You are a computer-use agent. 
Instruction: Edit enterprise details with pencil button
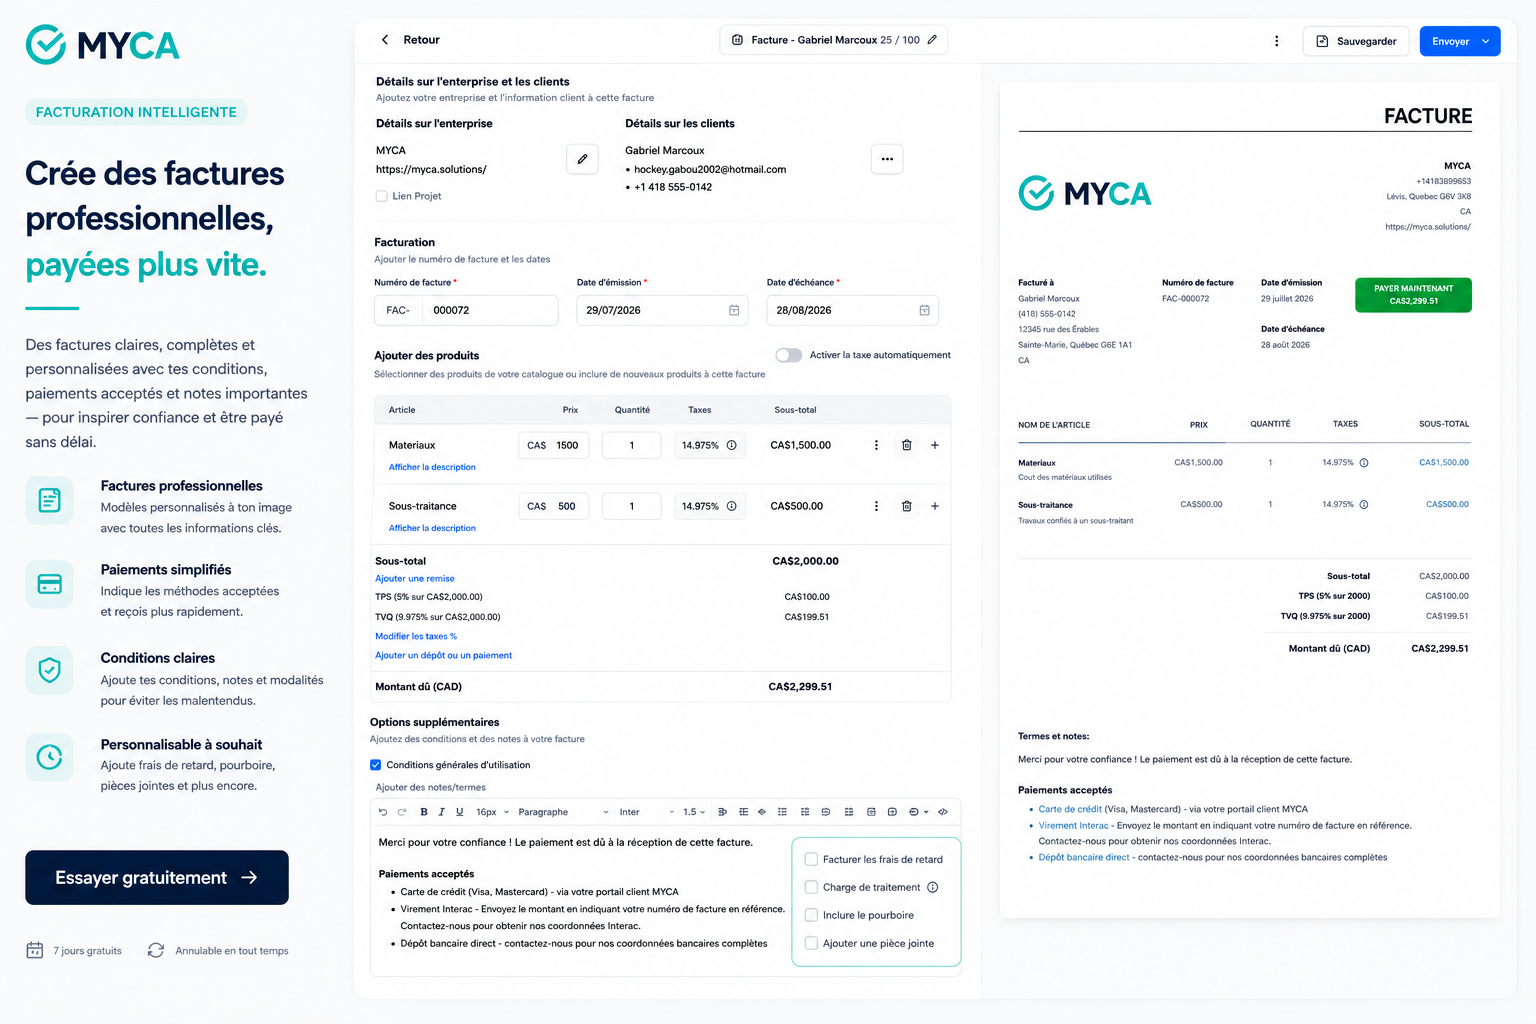pyautogui.click(x=582, y=159)
